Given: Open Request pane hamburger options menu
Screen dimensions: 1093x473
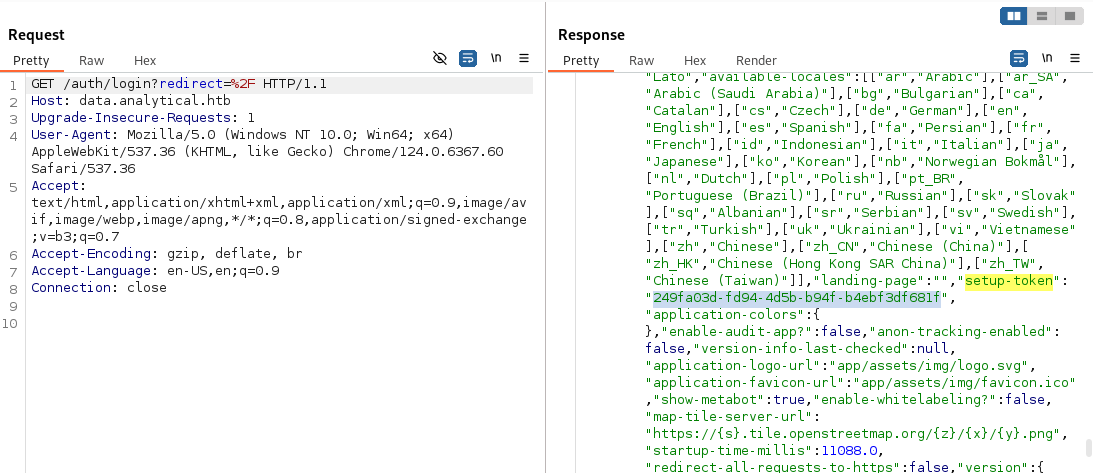Looking at the screenshot, I should click(x=524, y=59).
